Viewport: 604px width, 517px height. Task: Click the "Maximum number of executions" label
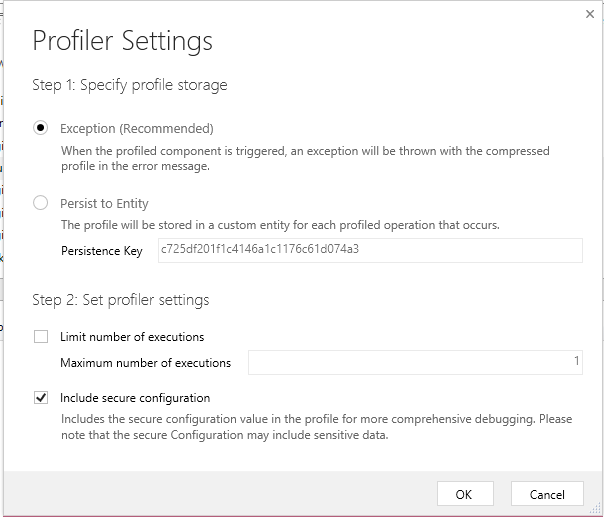146,363
